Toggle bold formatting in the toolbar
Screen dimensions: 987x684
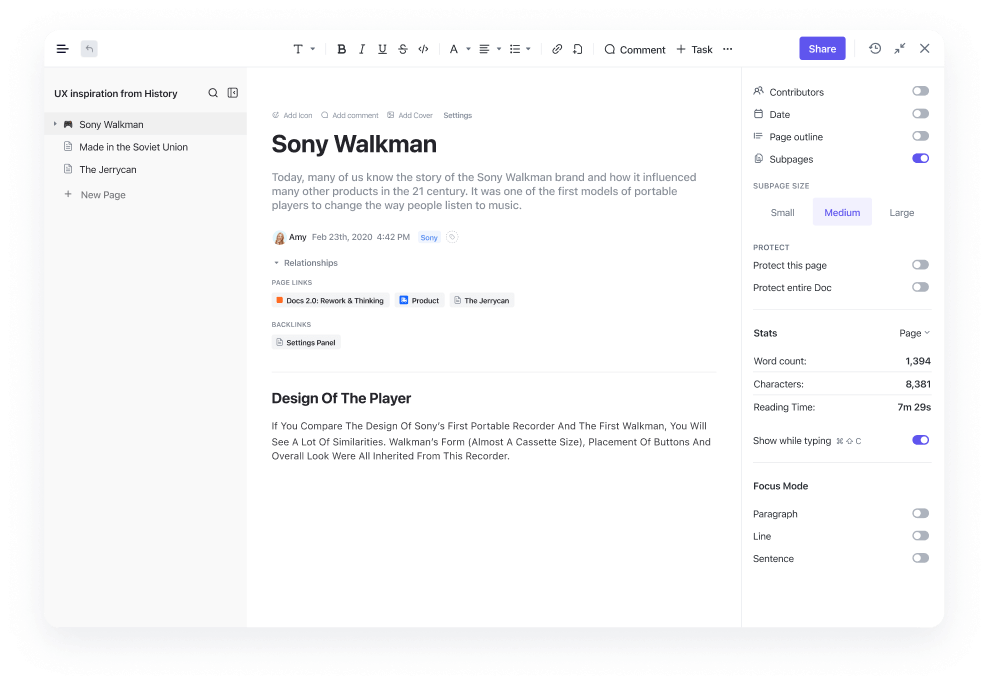[x=341, y=49]
